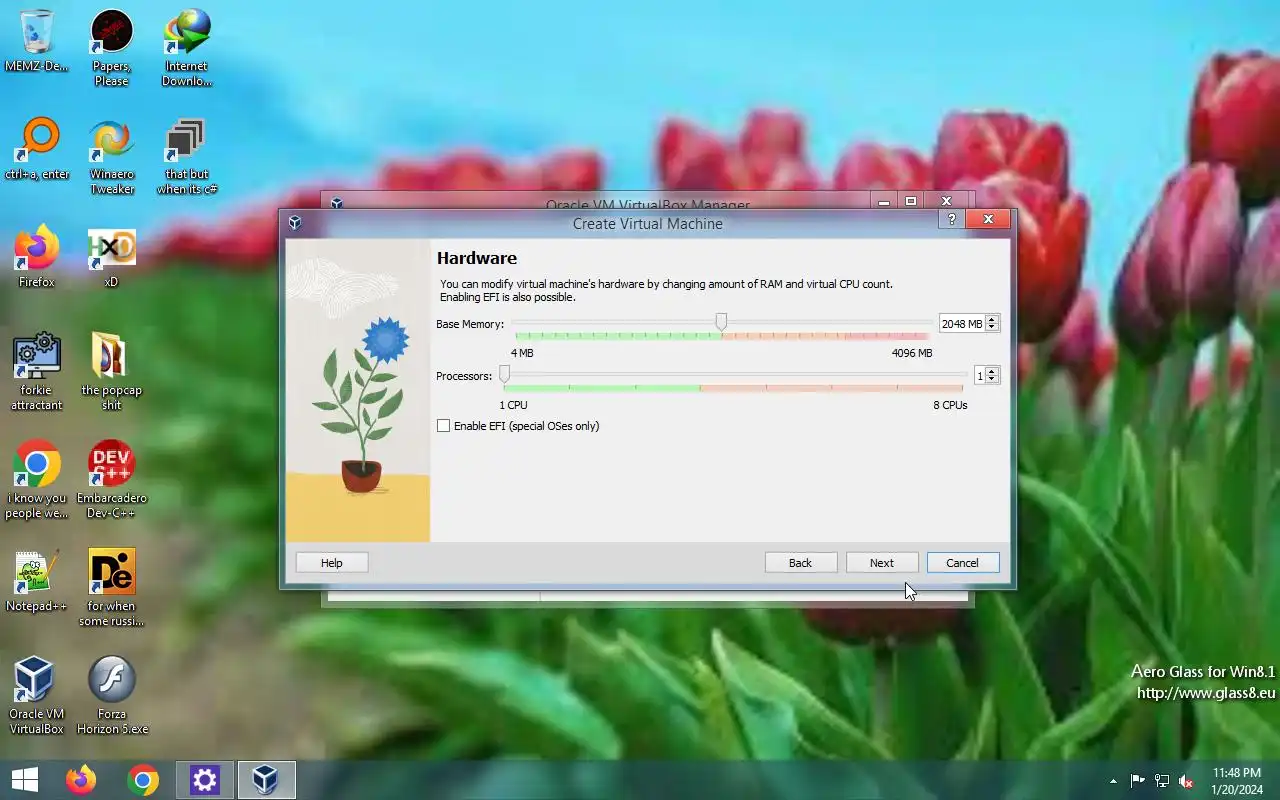1280x800 pixels.
Task: Cancel the Create Virtual Machine wizard
Action: pos(962,563)
